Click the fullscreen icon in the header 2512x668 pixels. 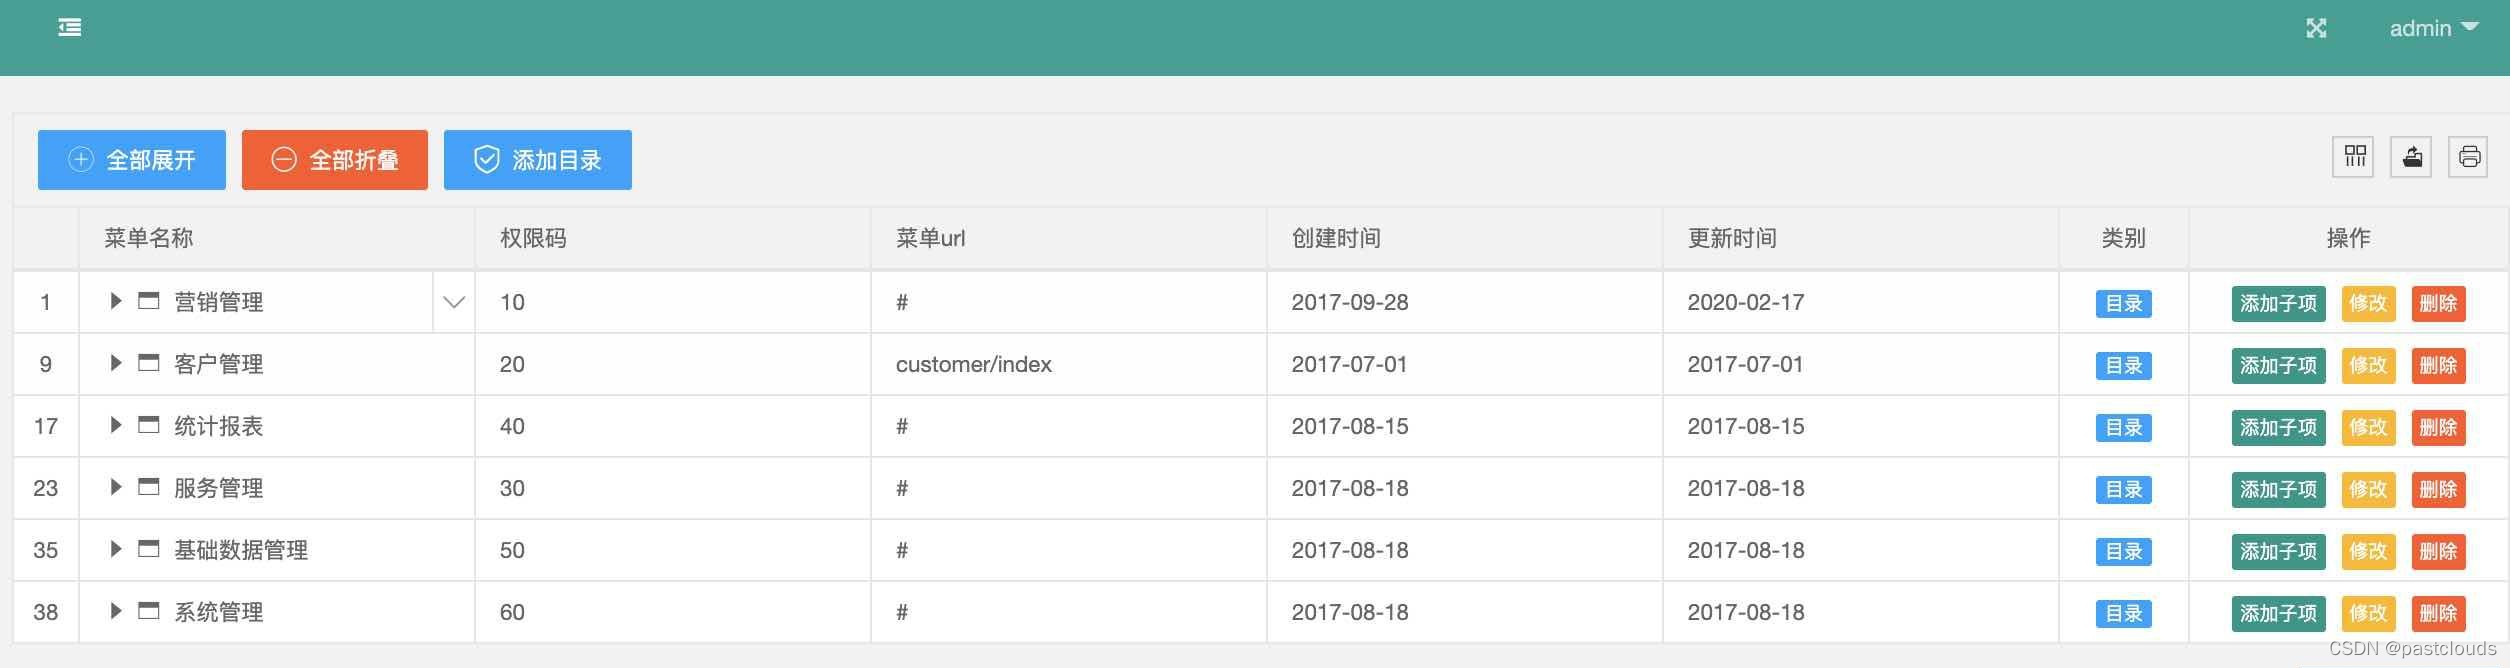(2318, 27)
